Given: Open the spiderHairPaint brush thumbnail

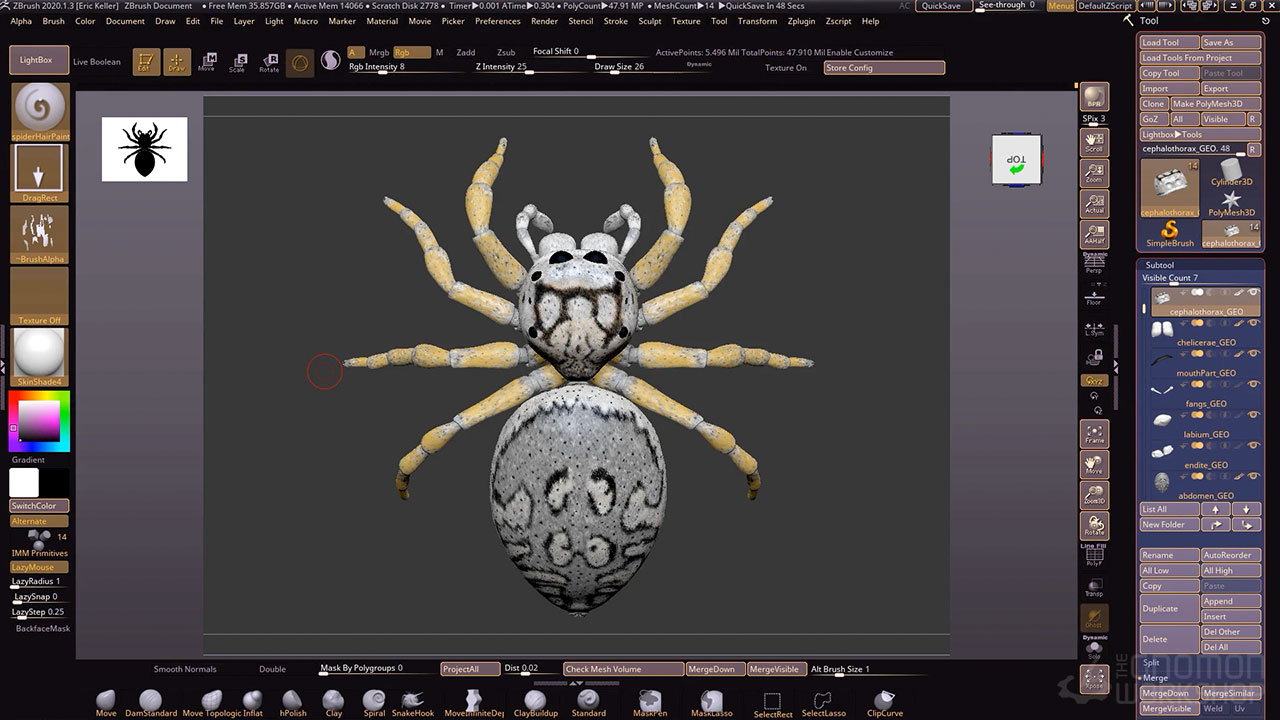Looking at the screenshot, I should [40, 112].
